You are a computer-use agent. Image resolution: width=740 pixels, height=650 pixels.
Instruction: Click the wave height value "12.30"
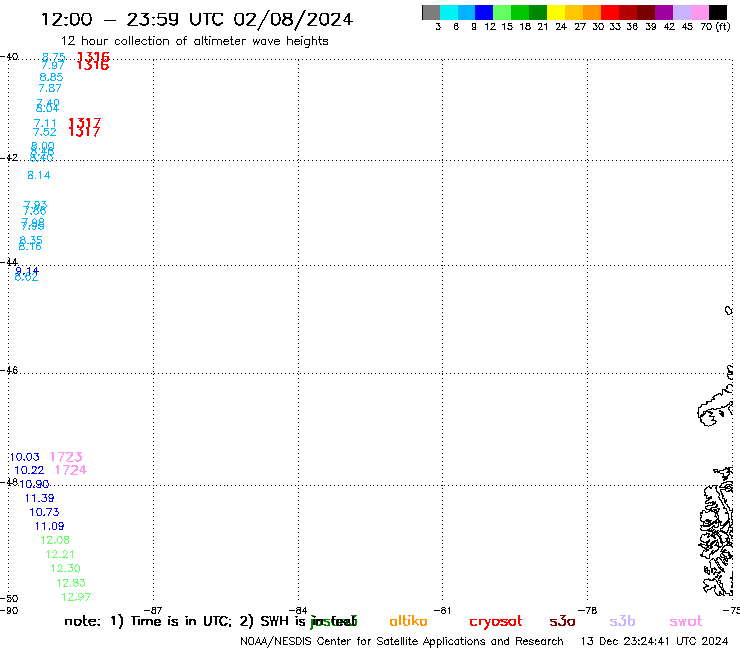click(x=66, y=568)
